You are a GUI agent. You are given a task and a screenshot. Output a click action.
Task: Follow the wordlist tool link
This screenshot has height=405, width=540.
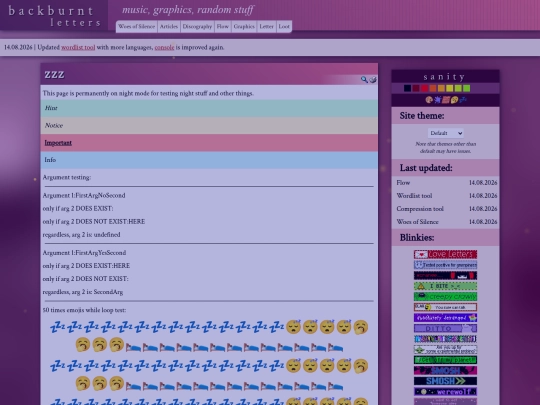[78, 48]
